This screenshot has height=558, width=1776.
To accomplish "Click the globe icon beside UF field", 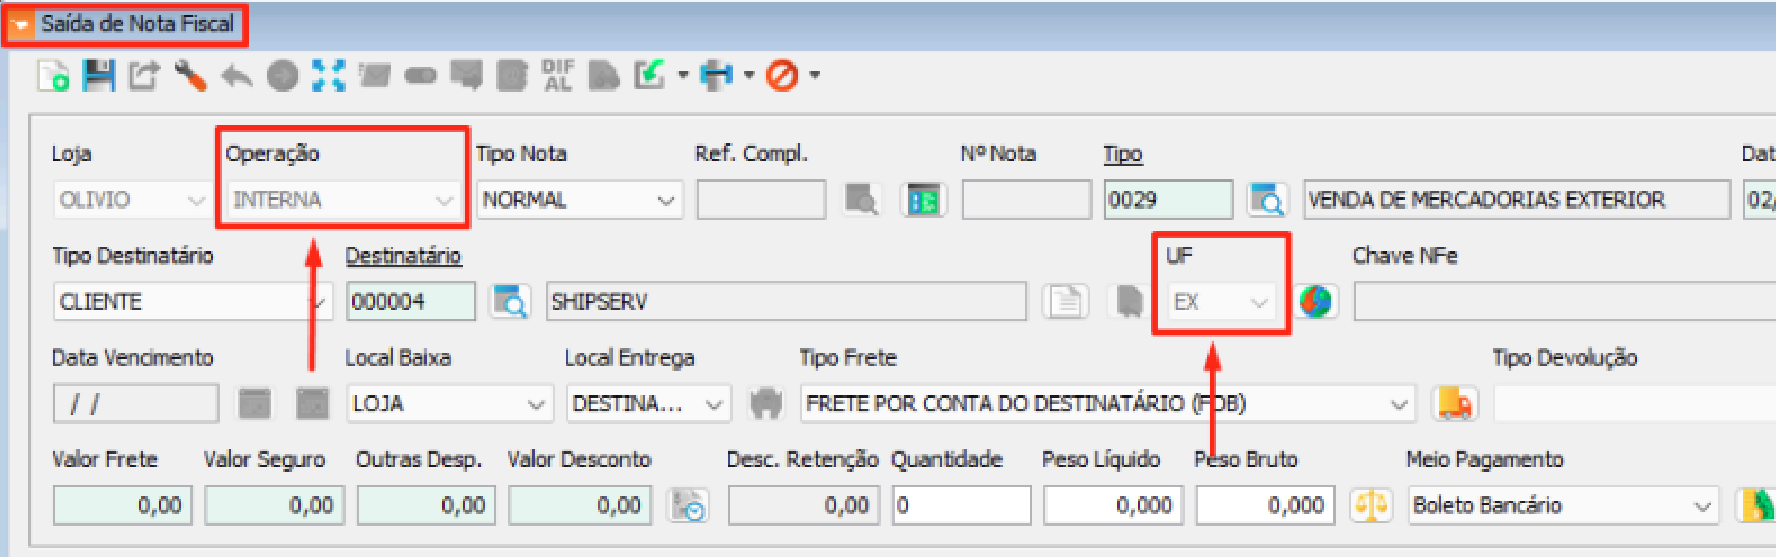I will (x=1316, y=301).
